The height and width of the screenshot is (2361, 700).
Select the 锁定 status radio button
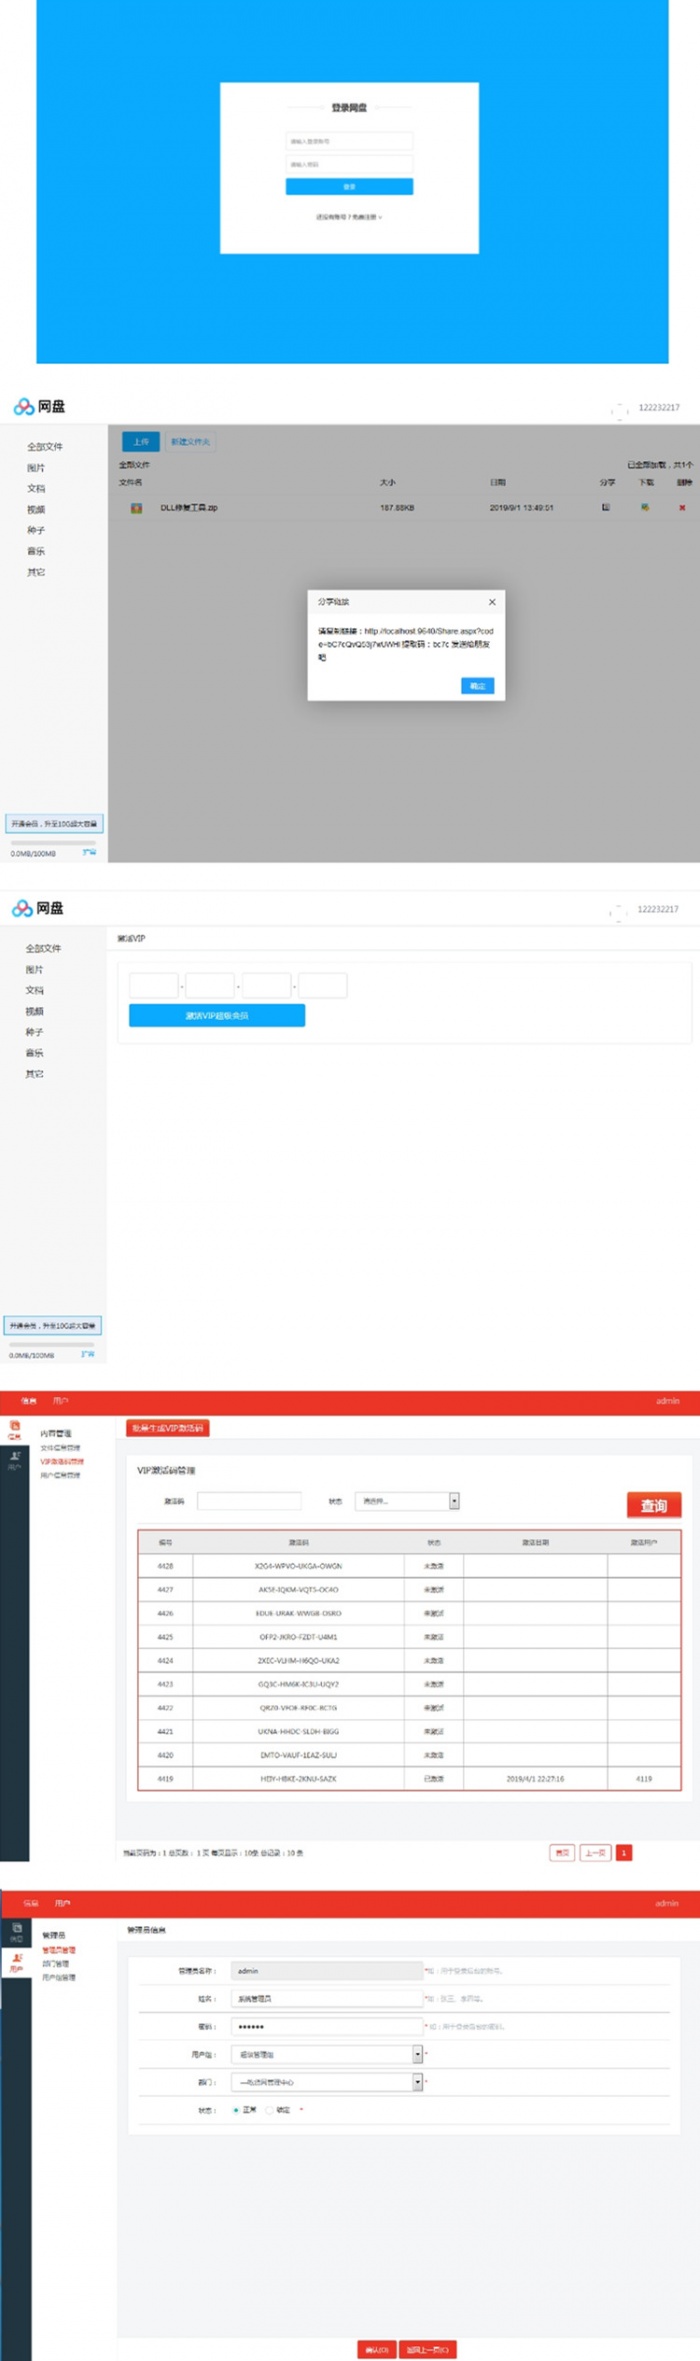click(269, 2110)
